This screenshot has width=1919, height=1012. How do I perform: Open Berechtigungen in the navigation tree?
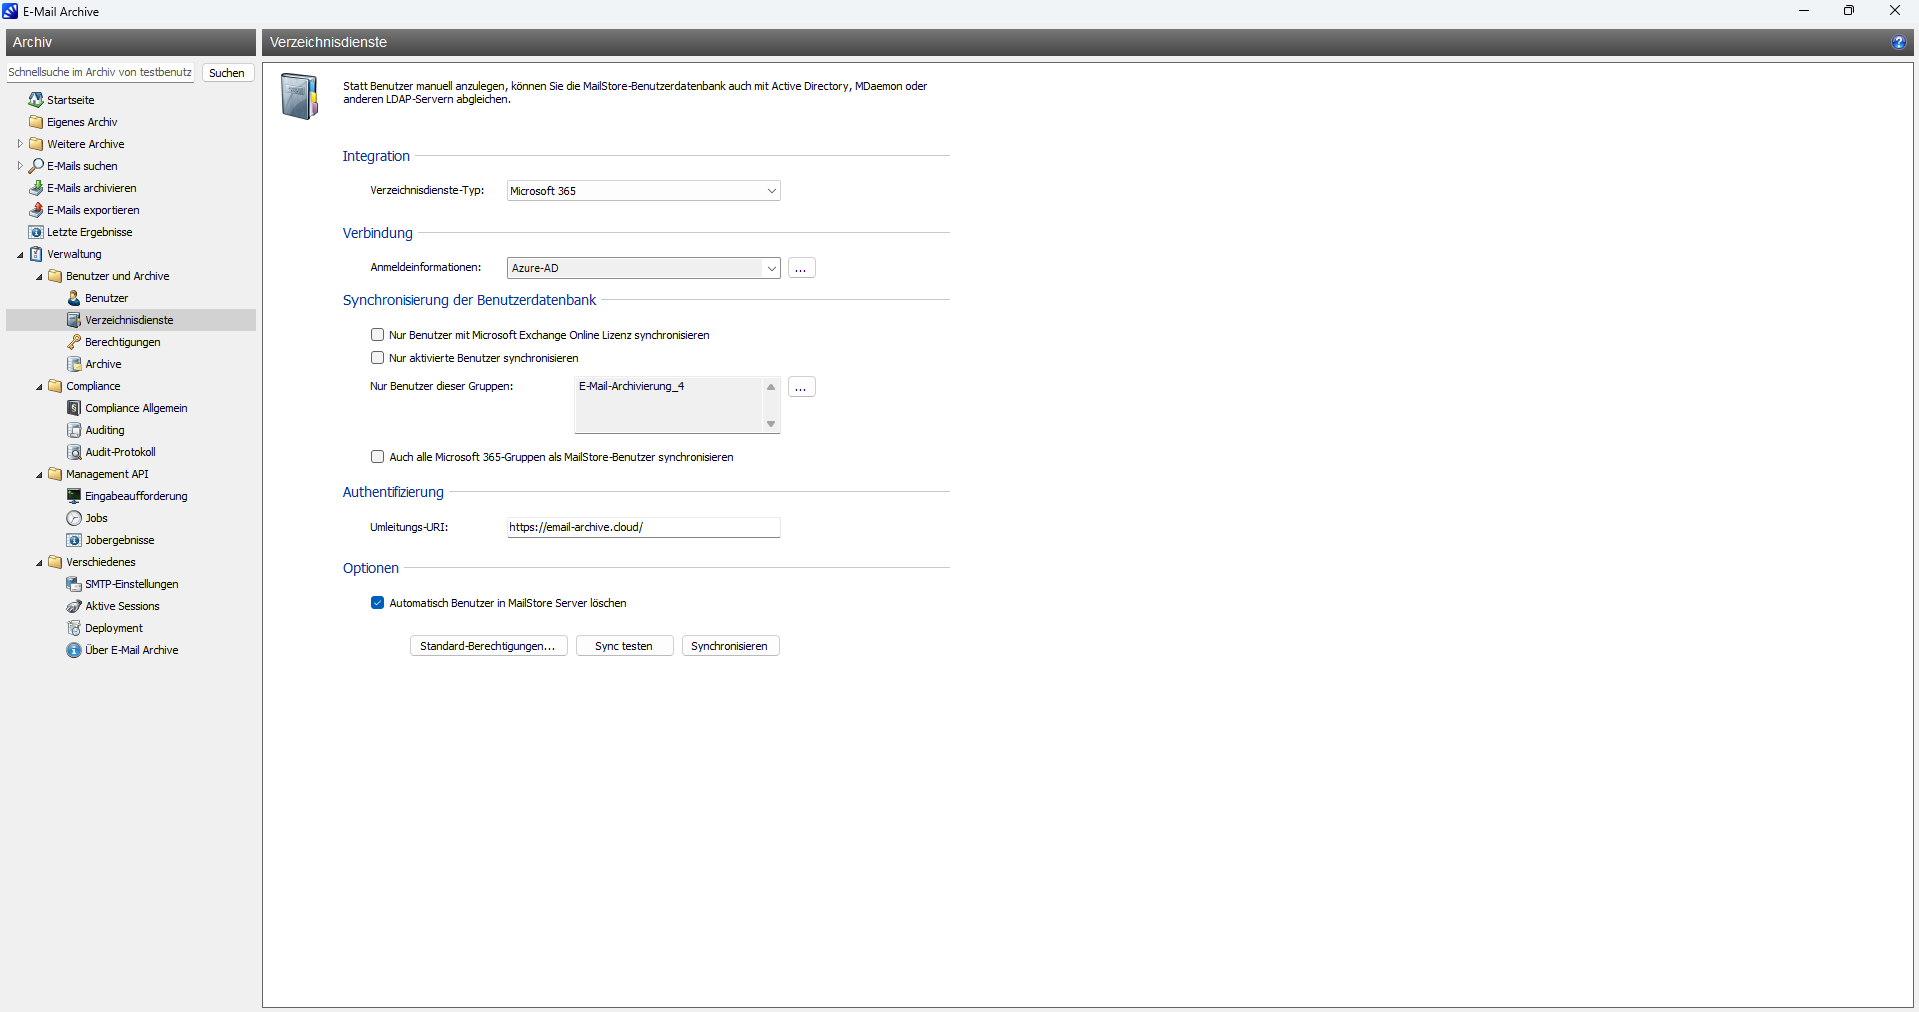click(122, 342)
